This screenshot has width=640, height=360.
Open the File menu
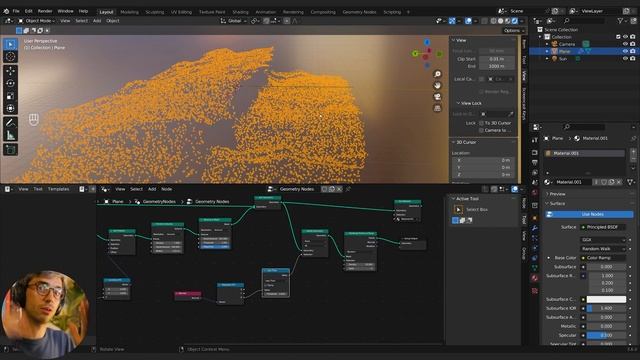16,11
